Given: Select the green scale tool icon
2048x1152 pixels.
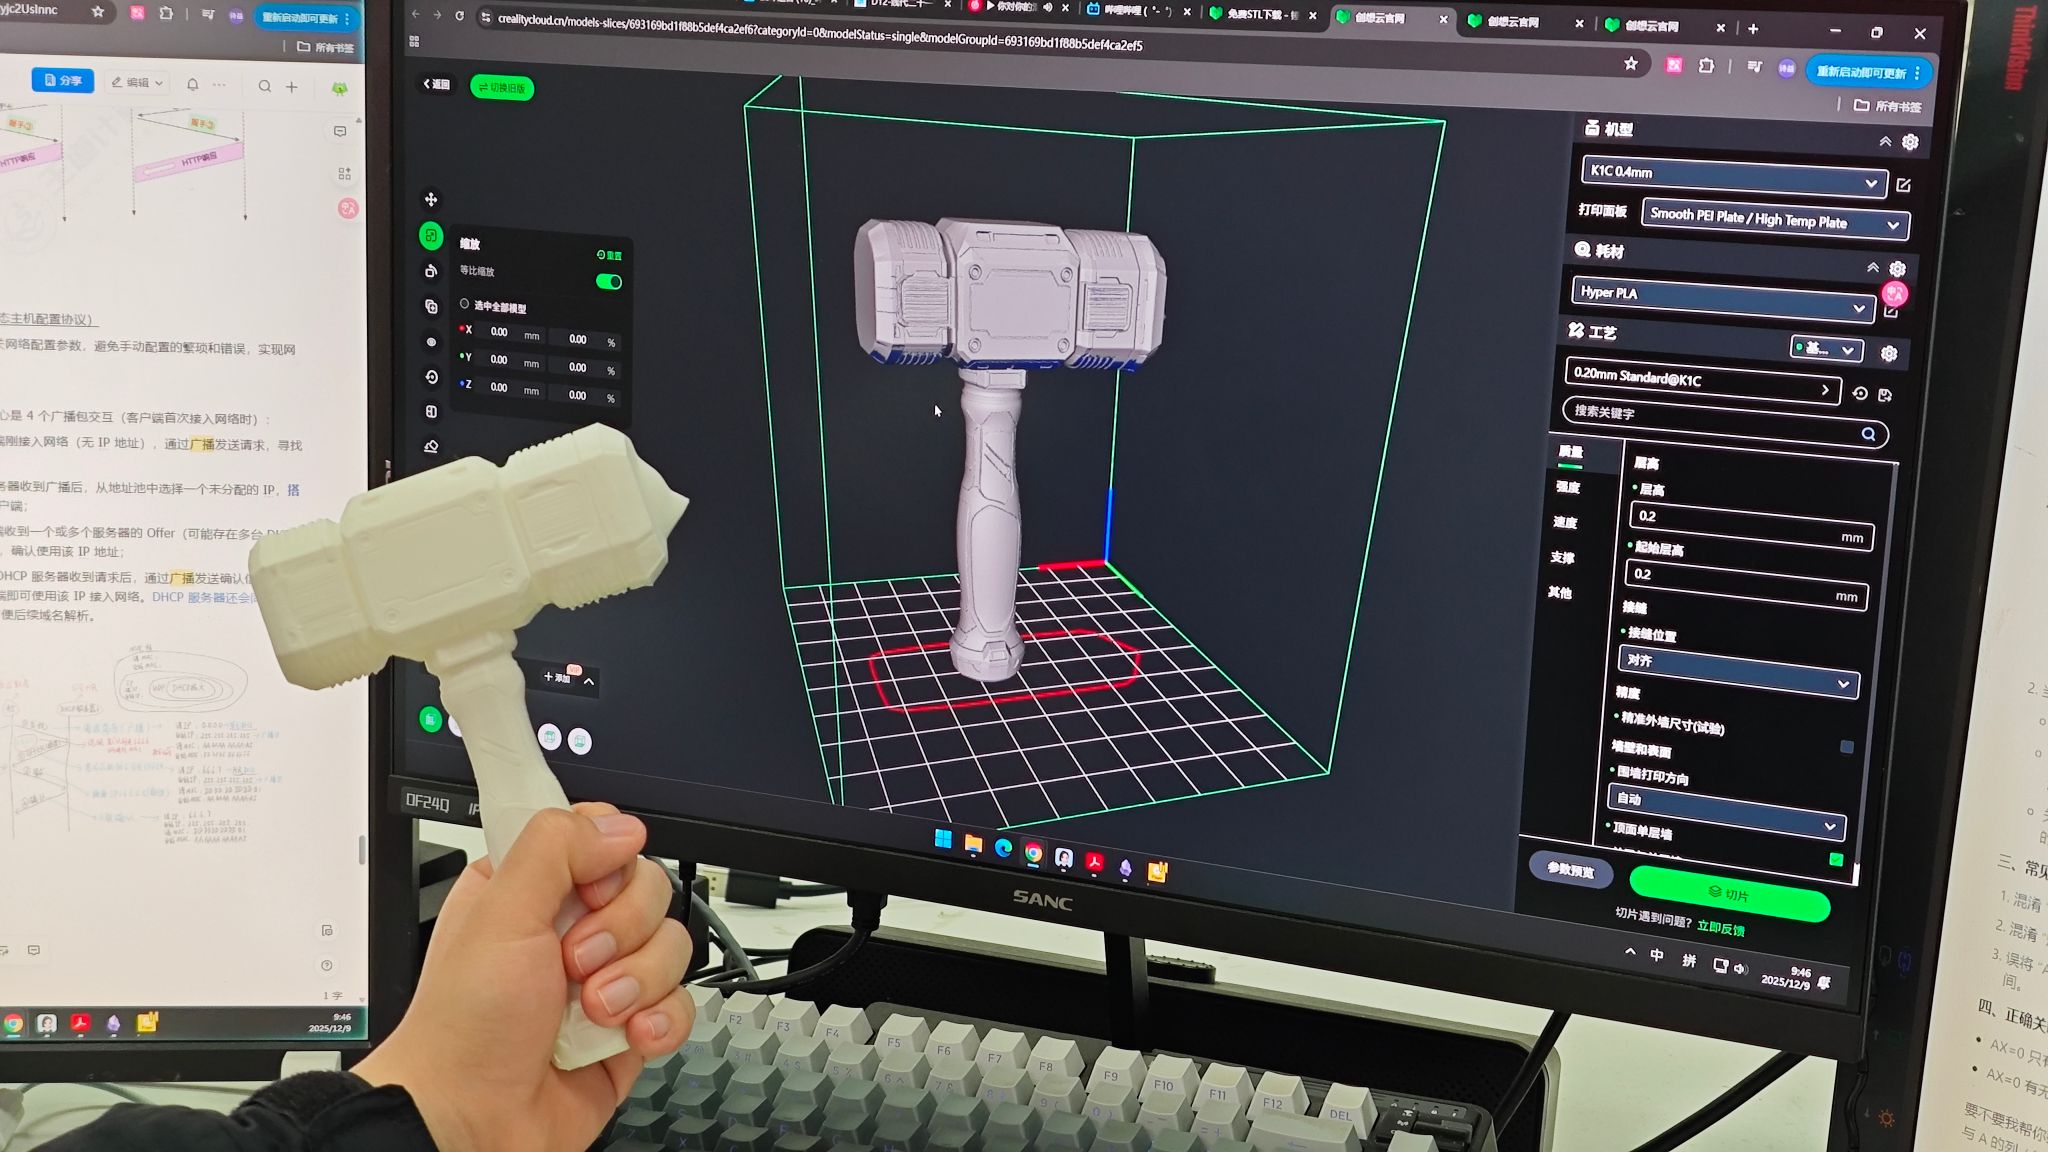Looking at the screenshot, I should click(431, 236).
